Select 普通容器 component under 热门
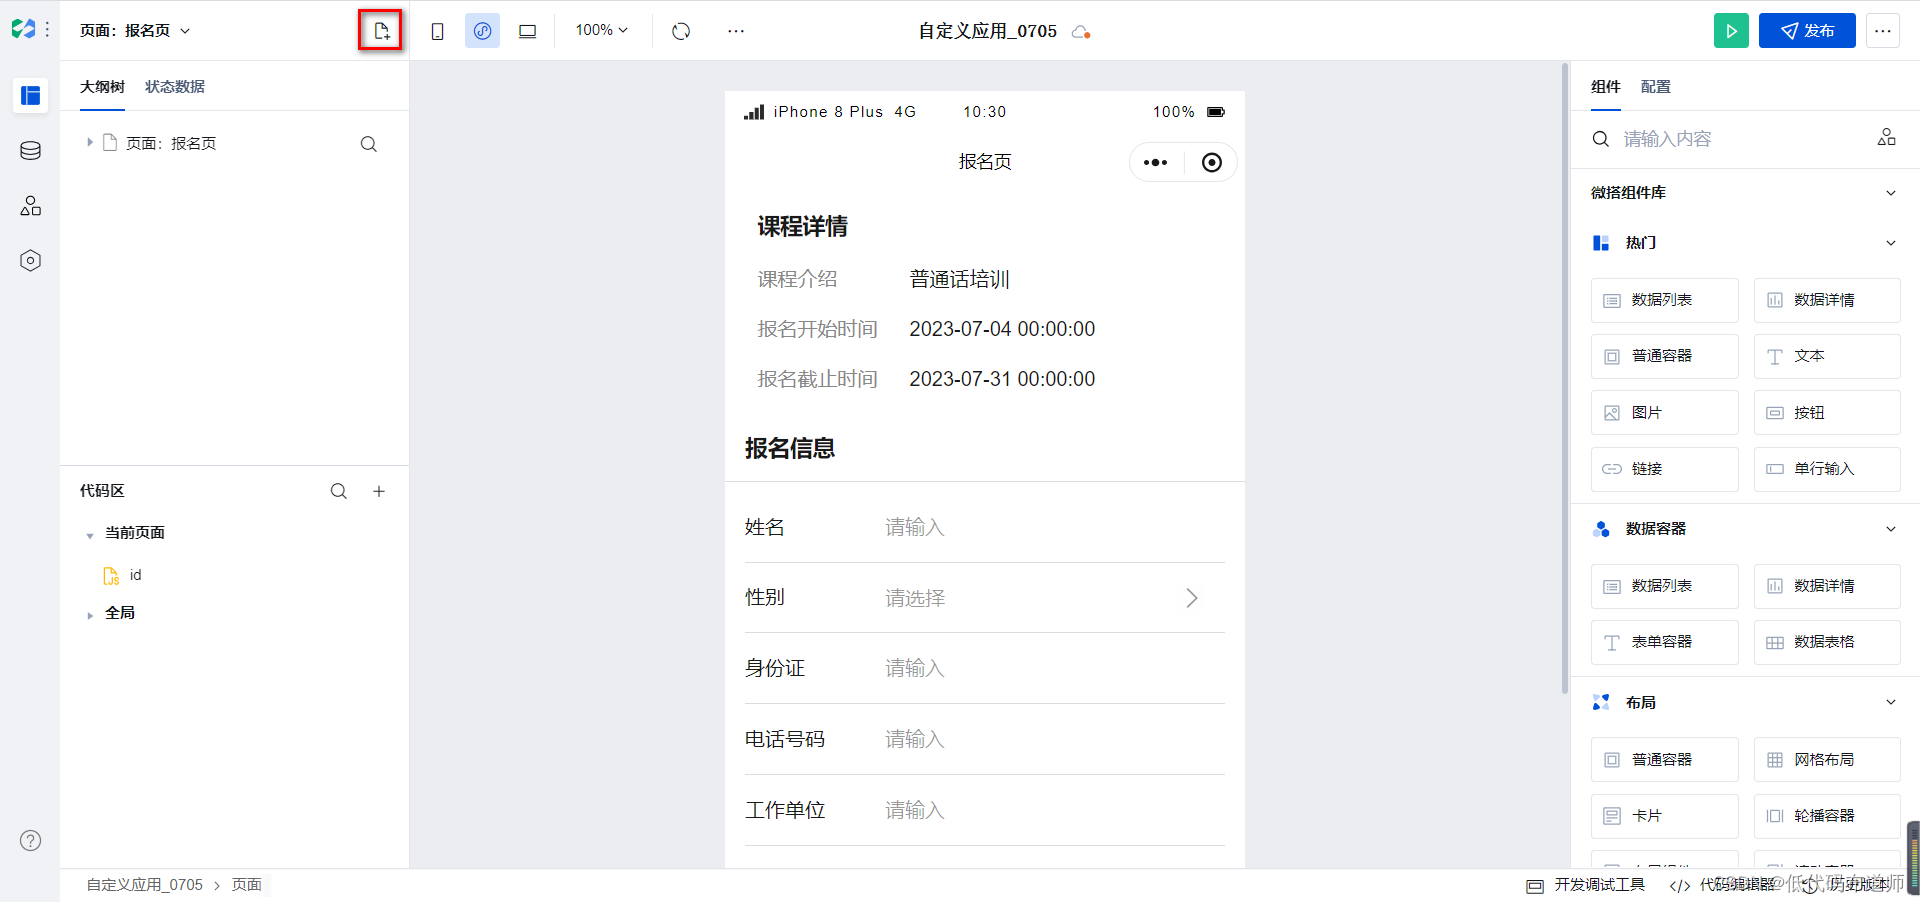 [1665, 356]
